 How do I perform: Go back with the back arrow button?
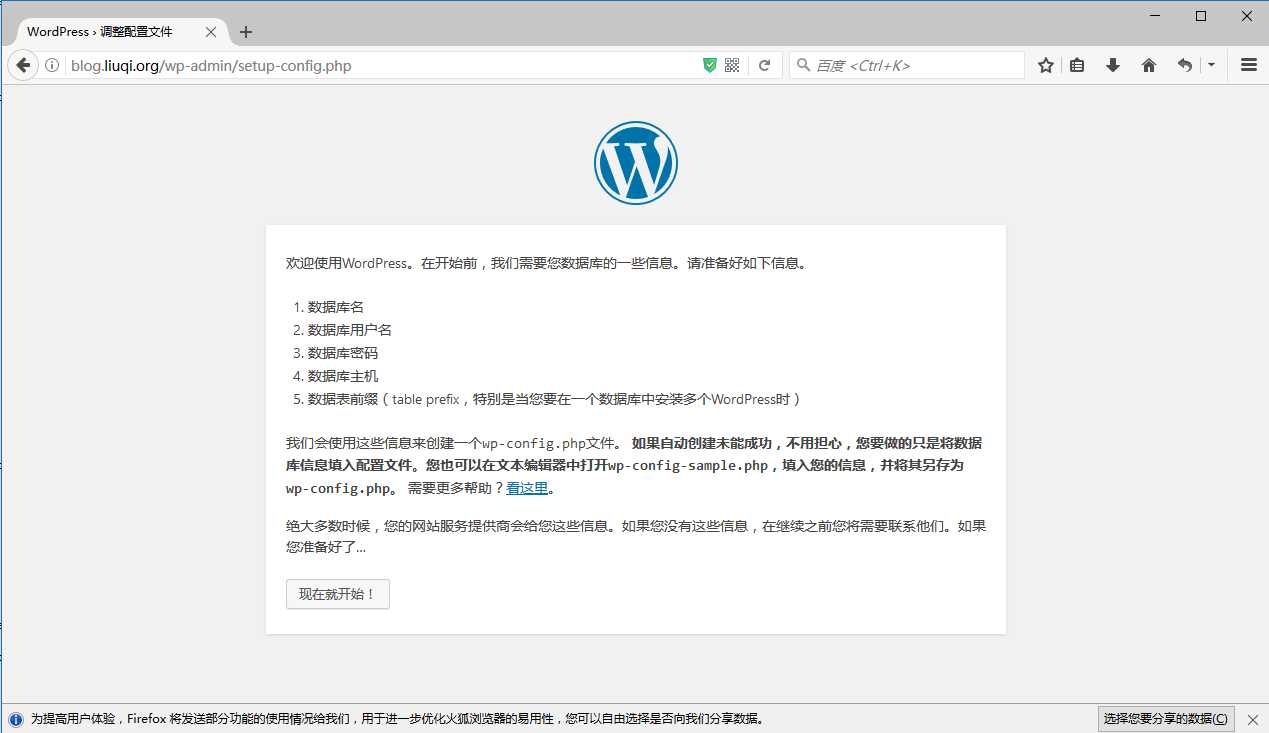click(x=23, y=66)
